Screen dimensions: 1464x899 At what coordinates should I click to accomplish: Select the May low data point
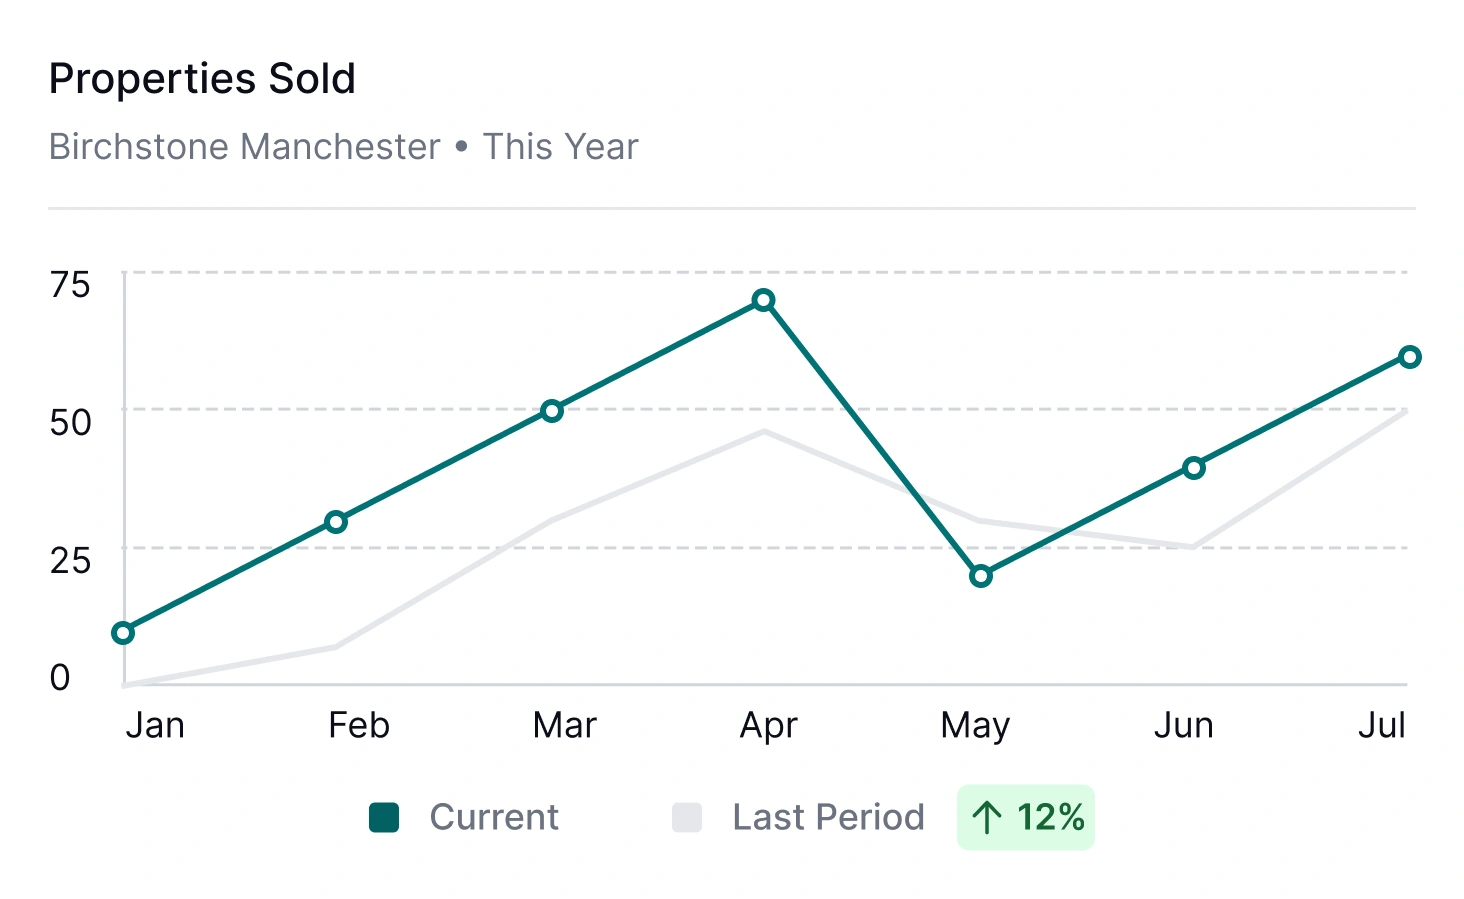pos(981,576)
